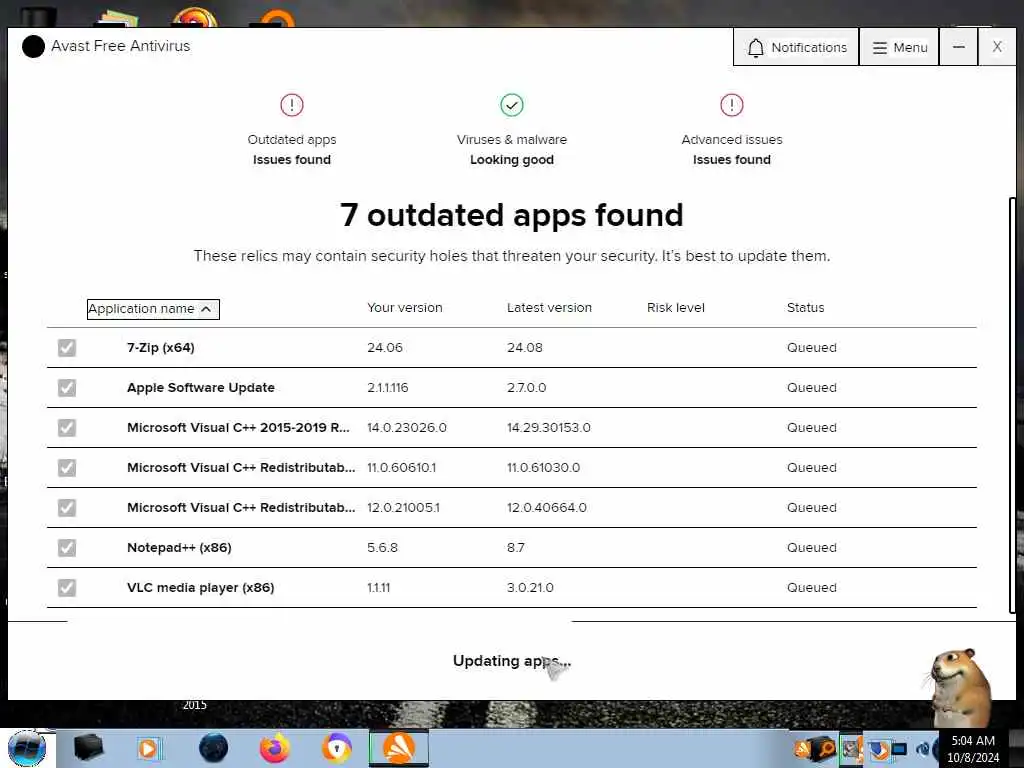Launch Firefox from the taskbar
1024x768 pixels.
[275, 748]
